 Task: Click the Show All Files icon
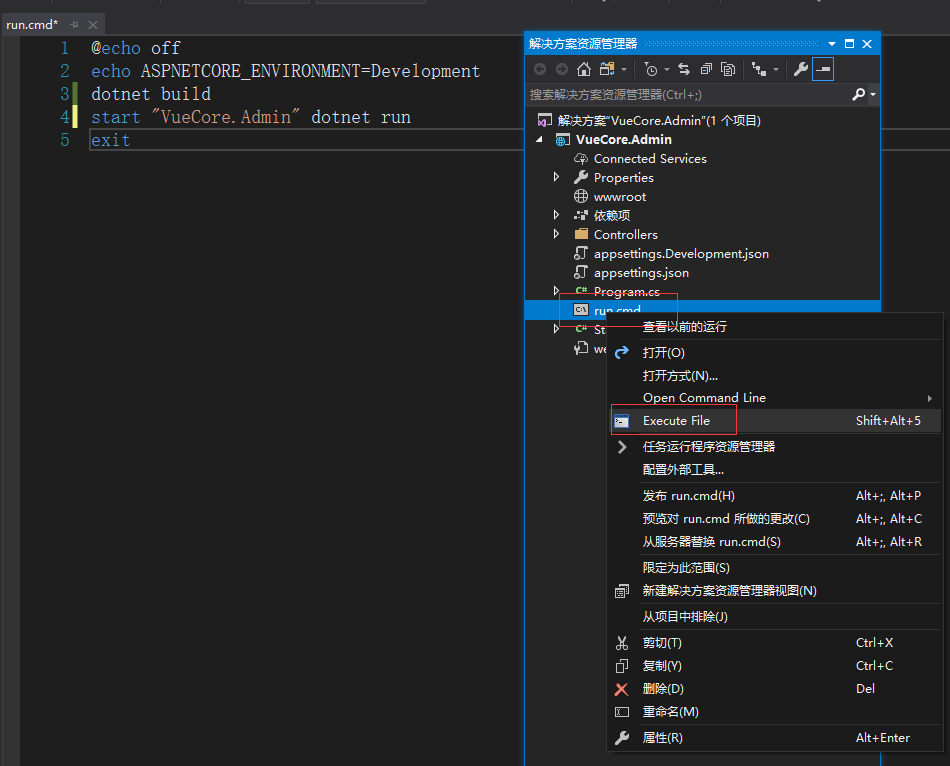pos(728,69)
